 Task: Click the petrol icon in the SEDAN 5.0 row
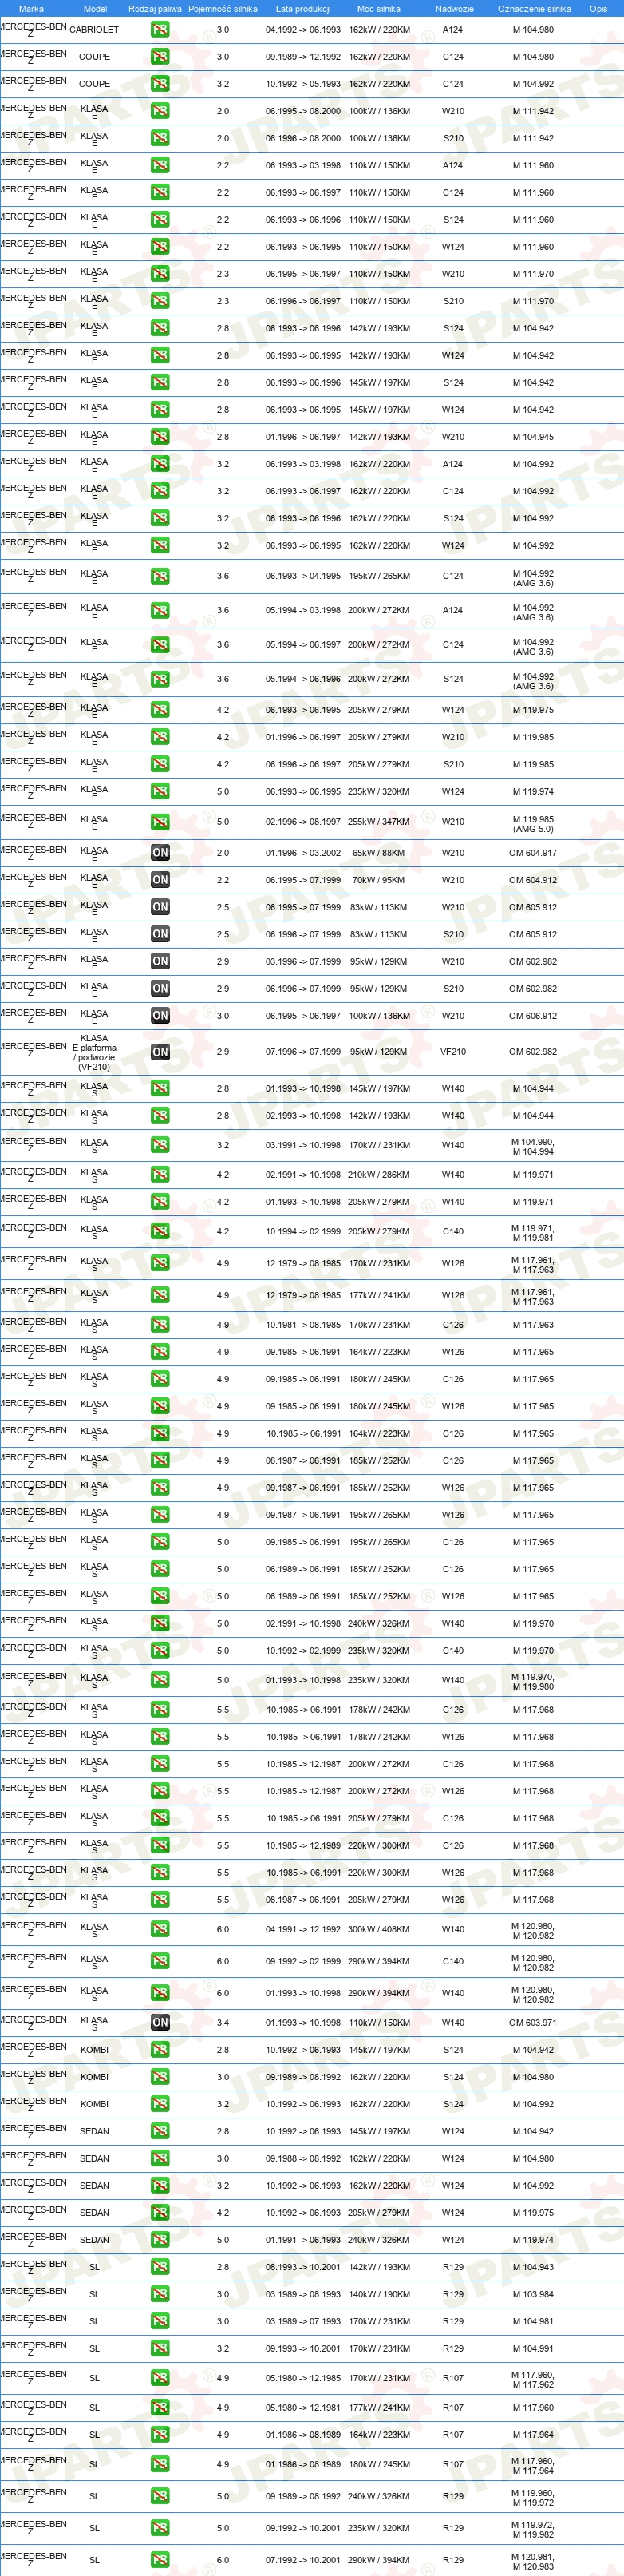tap(160, 2239)
